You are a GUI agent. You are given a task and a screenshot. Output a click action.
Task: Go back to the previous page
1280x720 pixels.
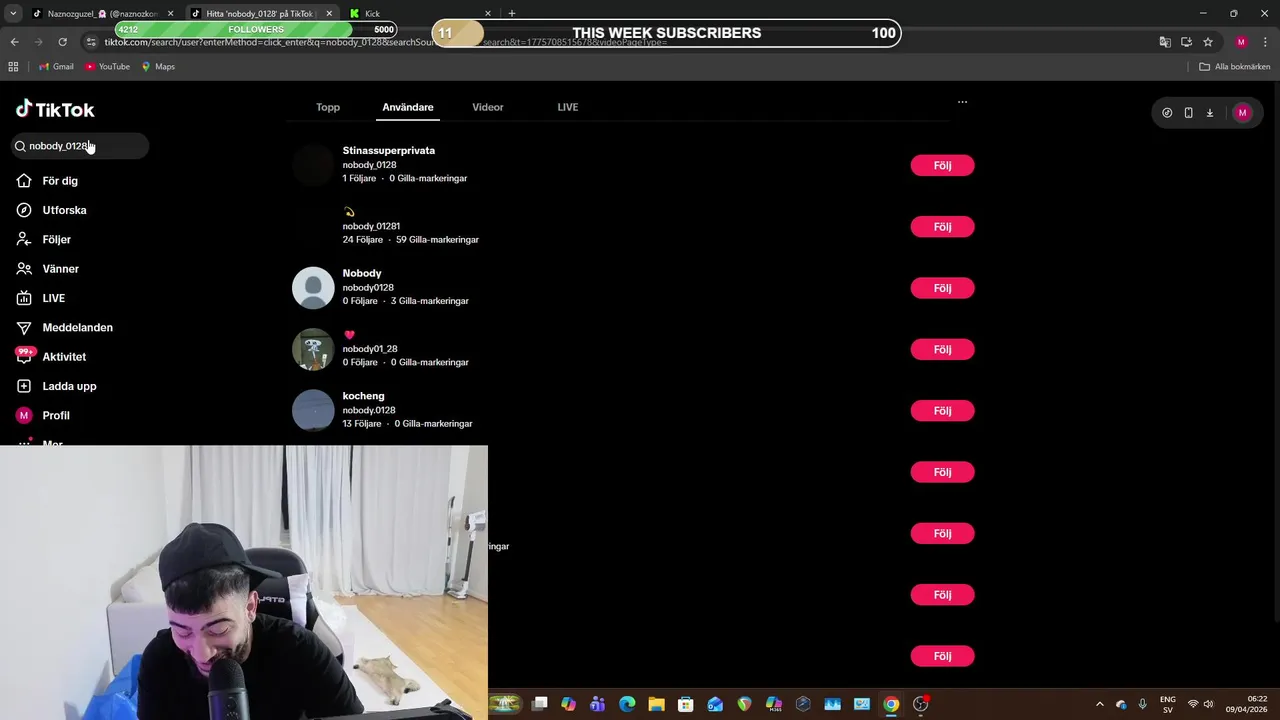(14, 42)
